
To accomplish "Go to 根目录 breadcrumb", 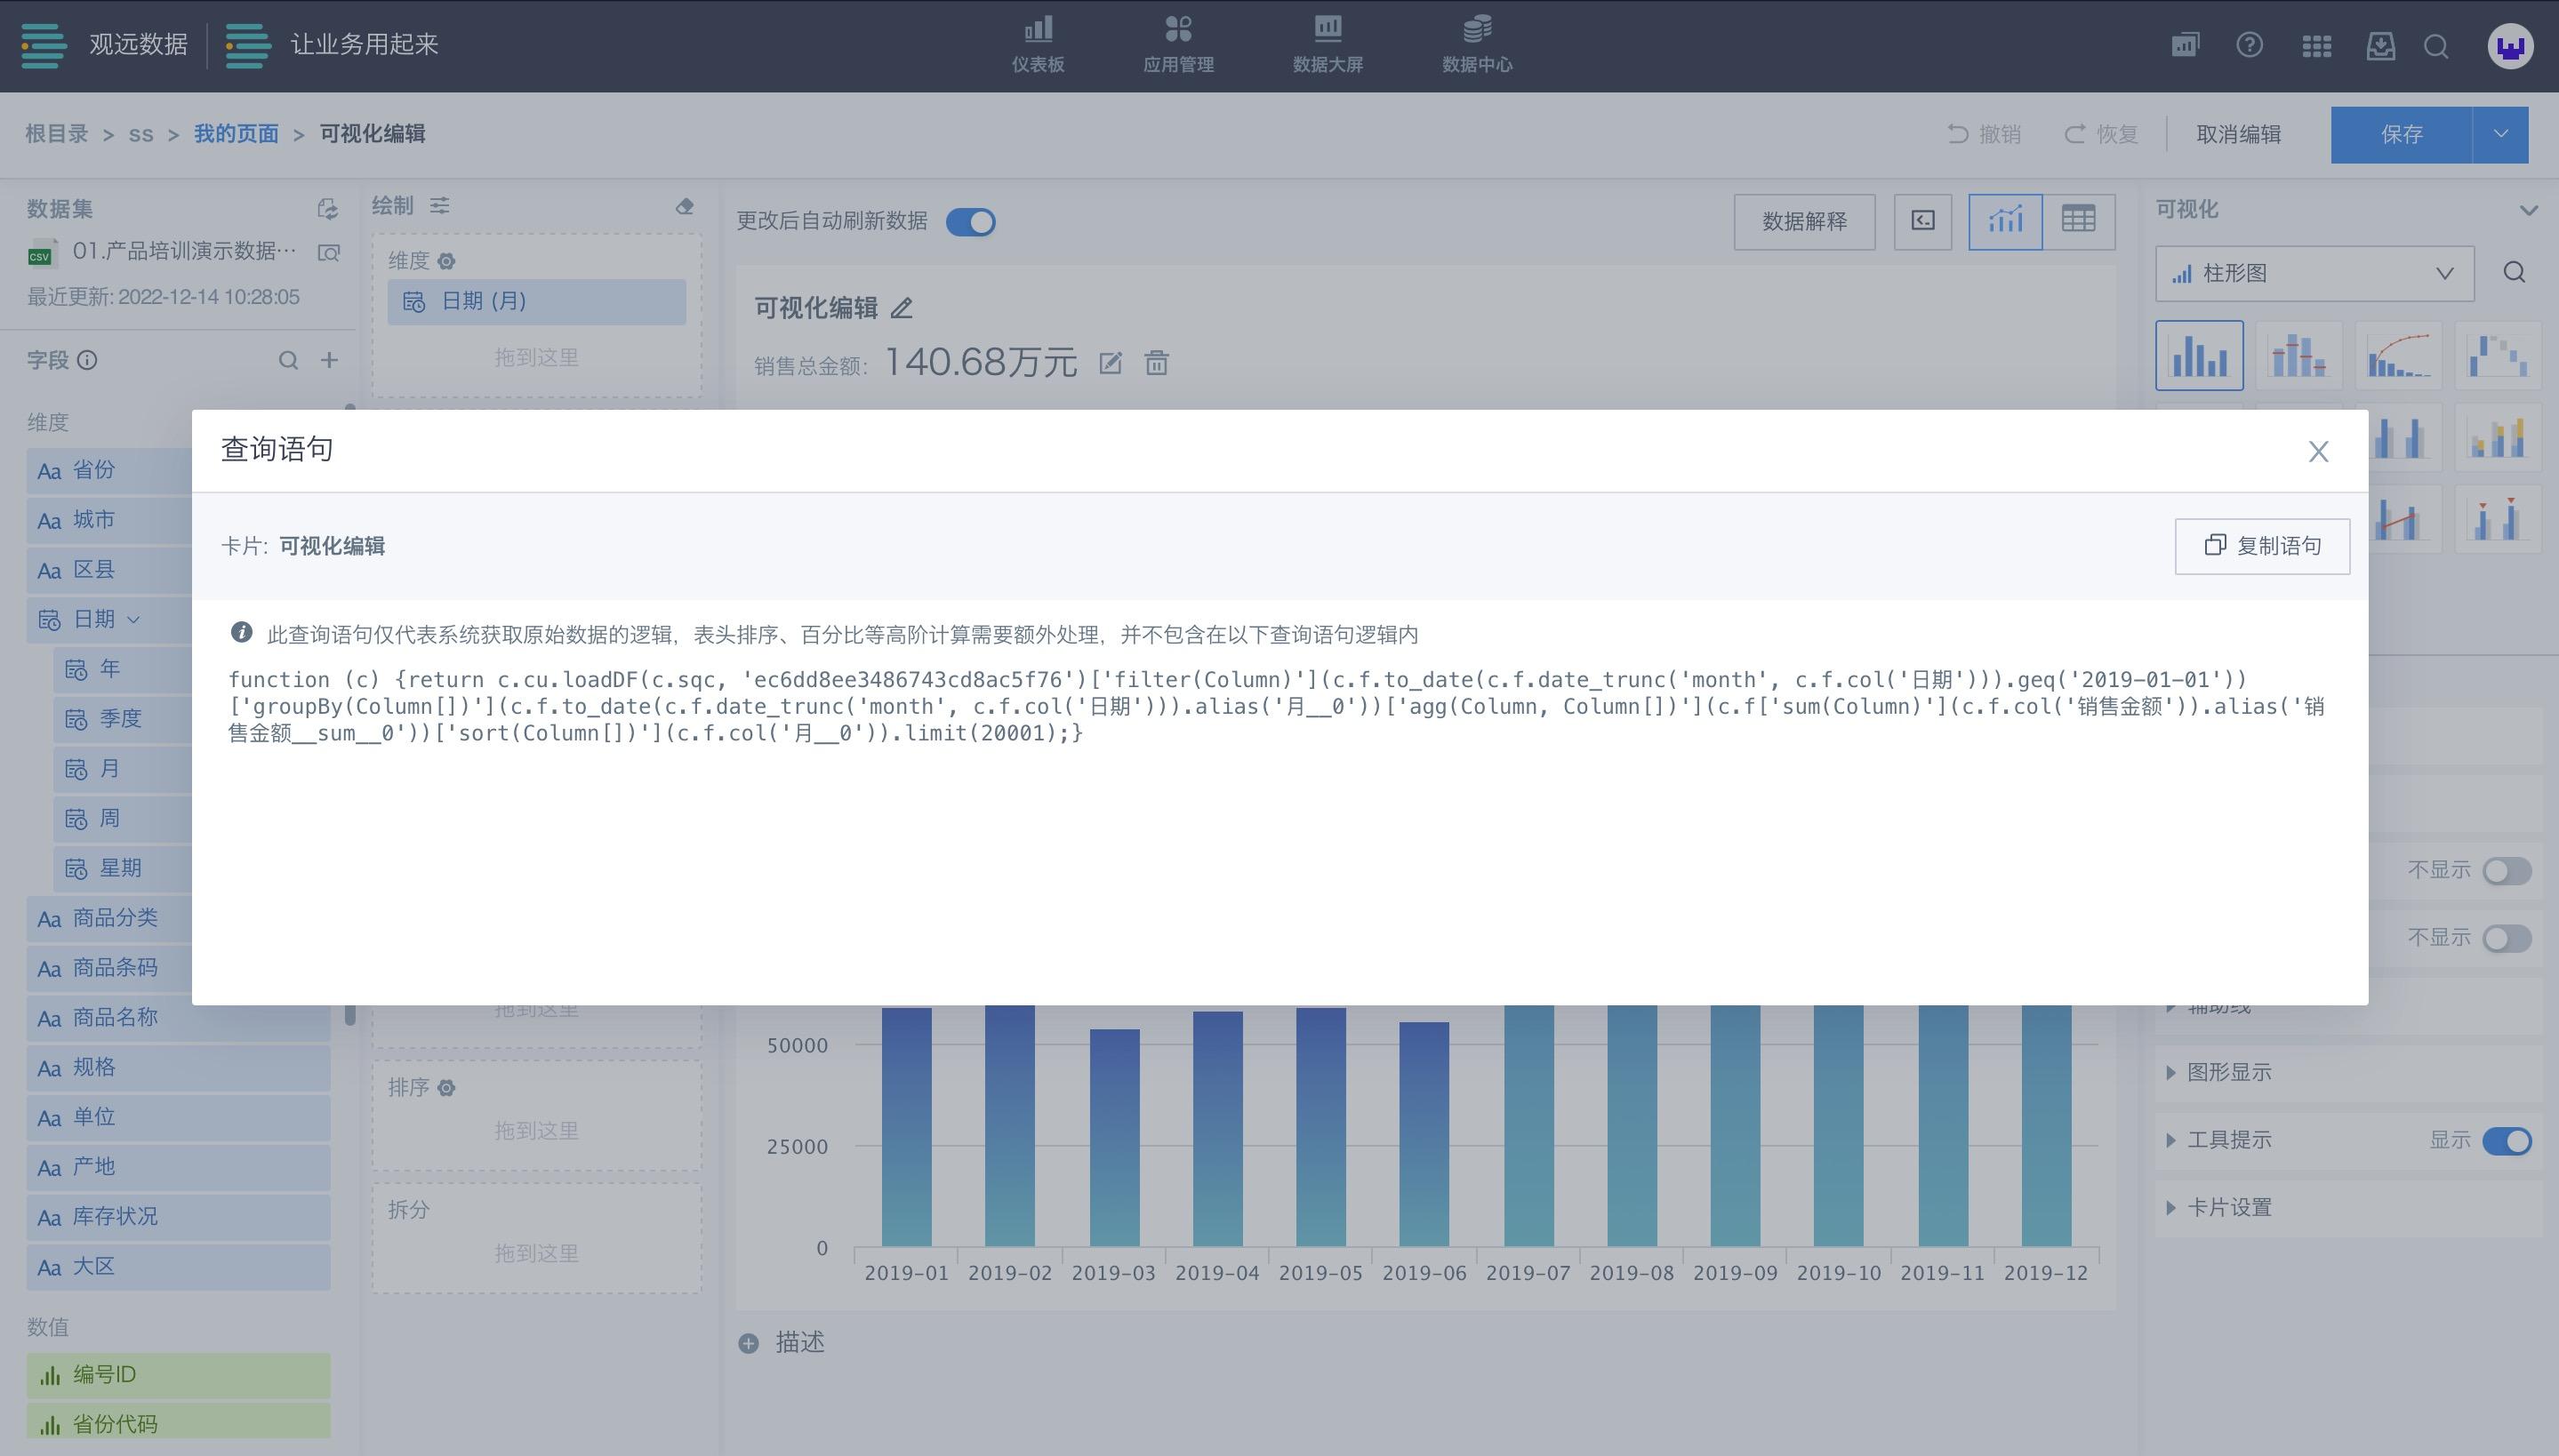I will (x=57, y=134).
